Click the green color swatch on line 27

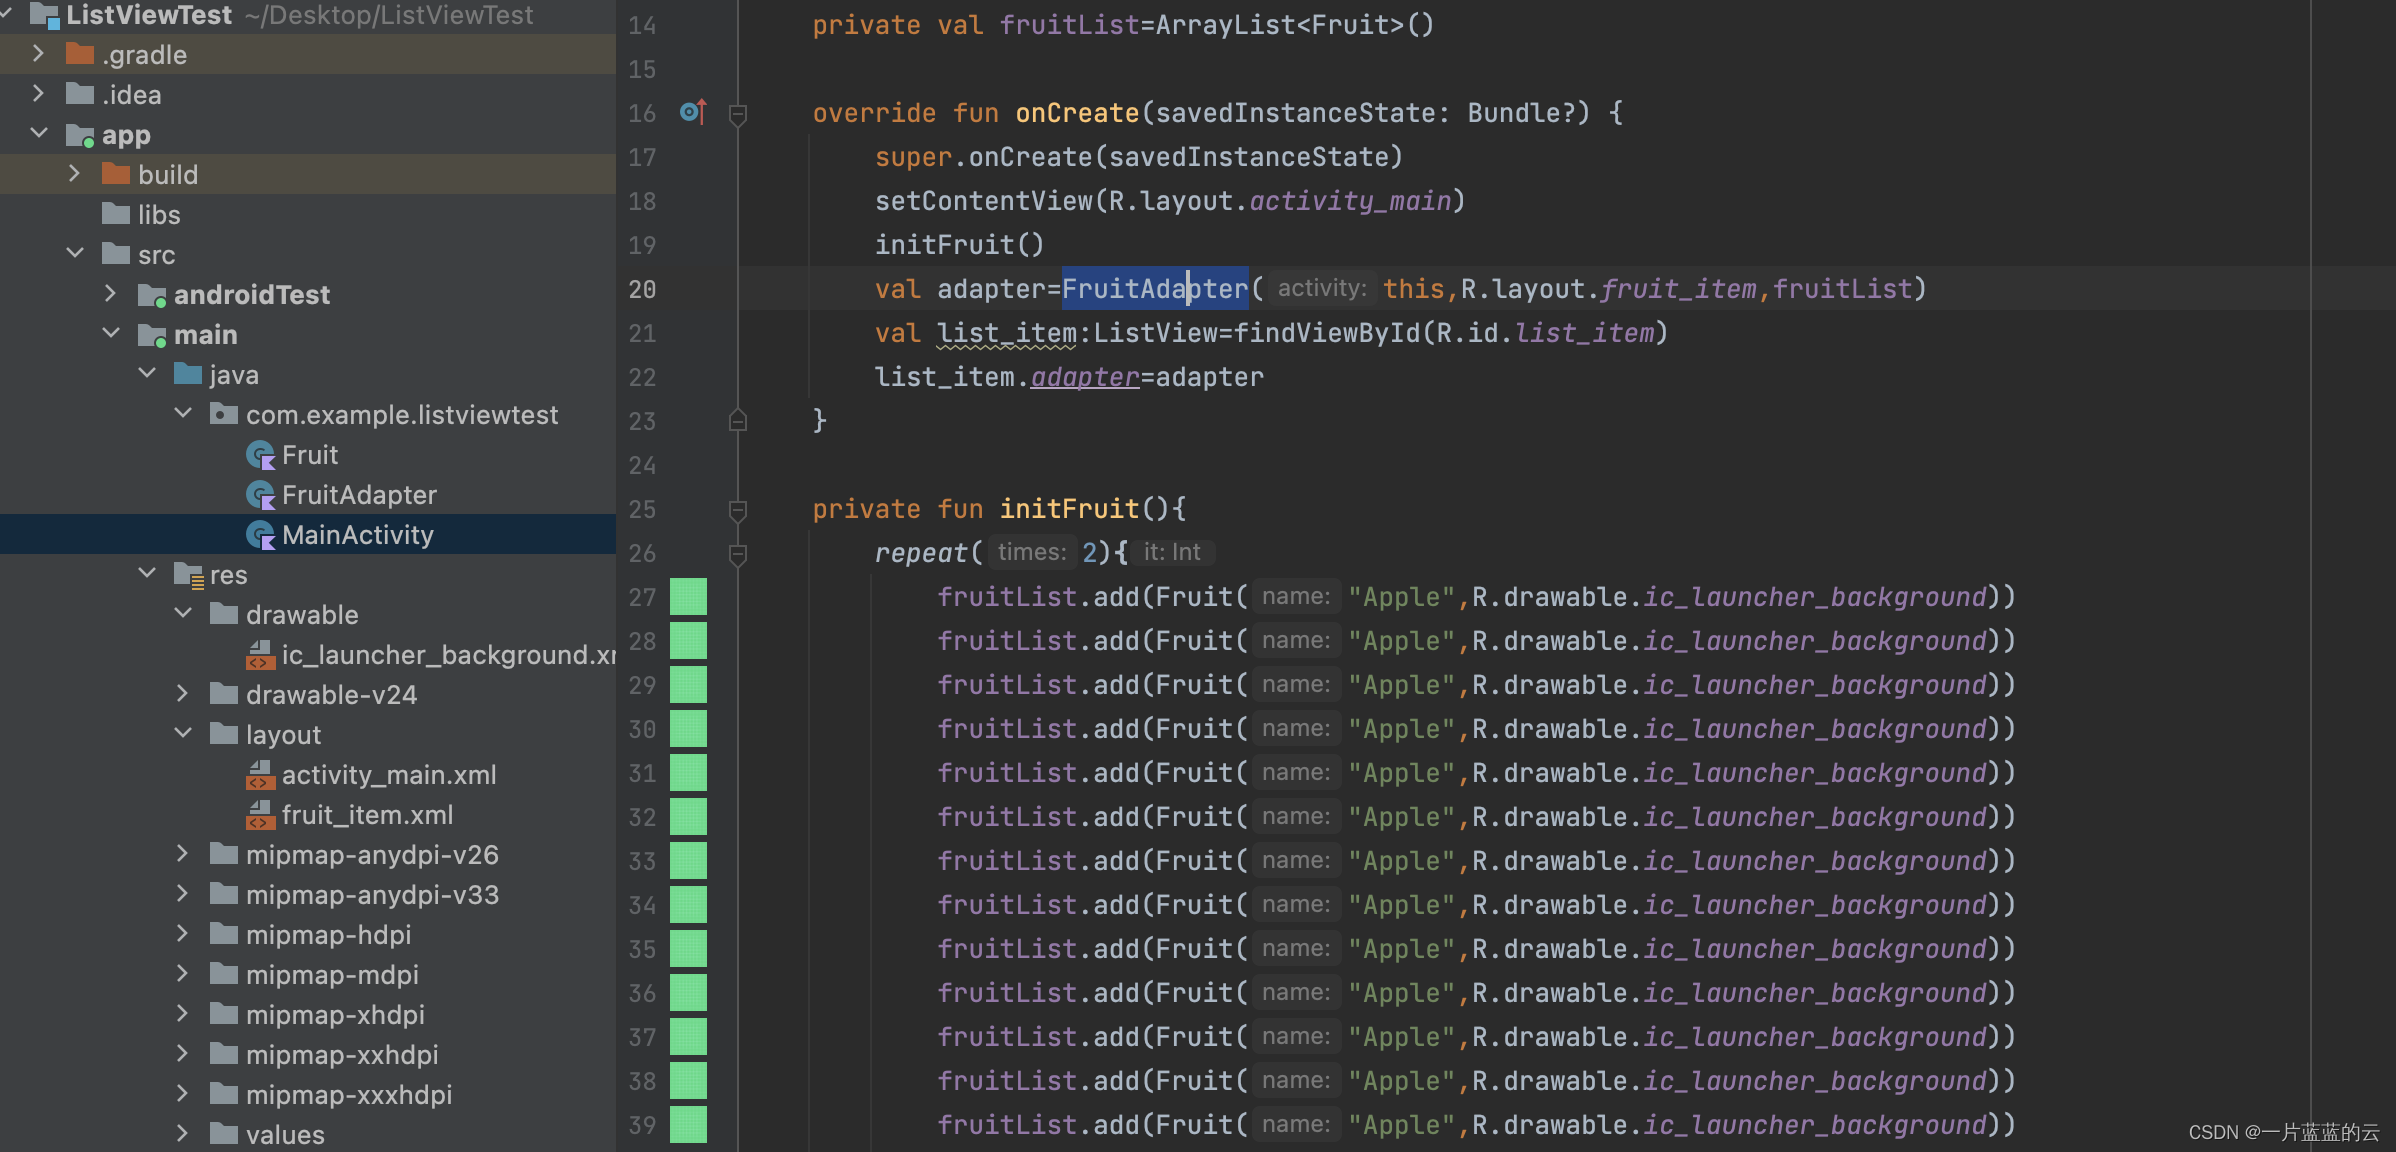688,597
